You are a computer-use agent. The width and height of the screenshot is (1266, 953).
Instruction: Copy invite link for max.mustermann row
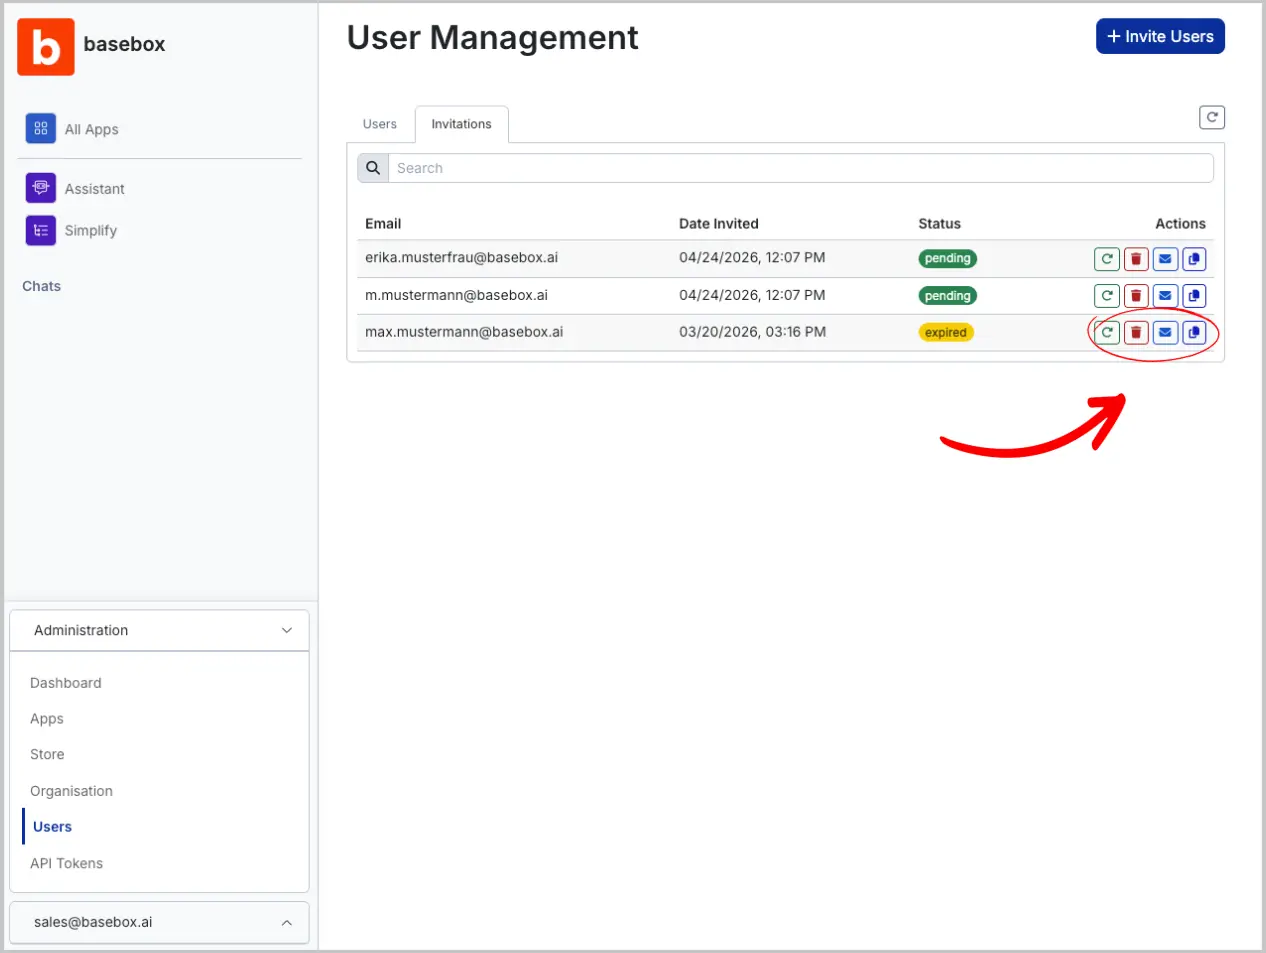coord(1194,332)
